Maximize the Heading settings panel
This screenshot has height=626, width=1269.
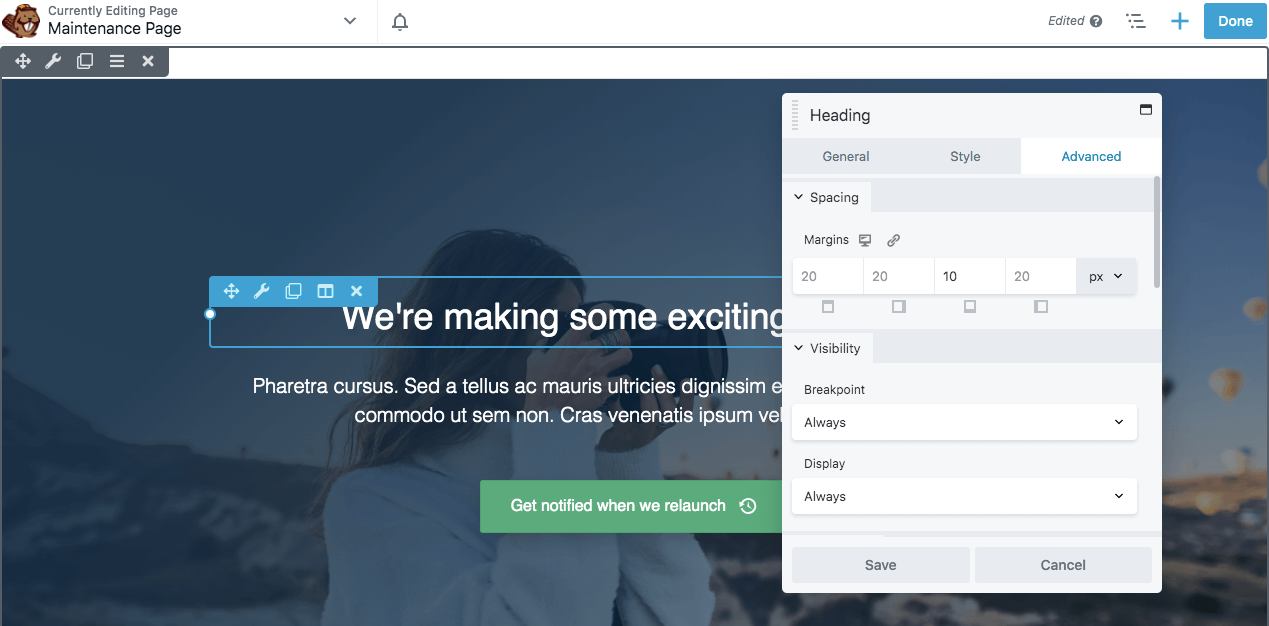1146,110
